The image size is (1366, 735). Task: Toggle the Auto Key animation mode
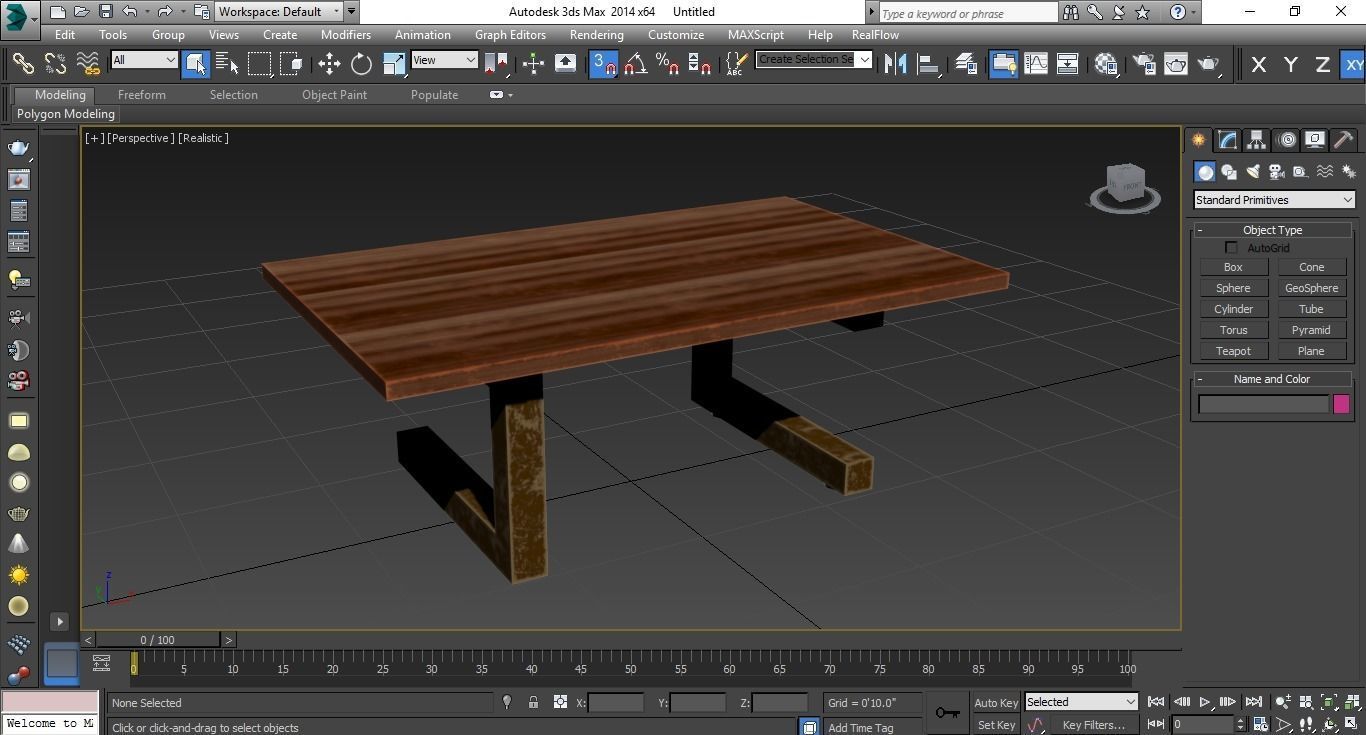[x=996, y=703]
